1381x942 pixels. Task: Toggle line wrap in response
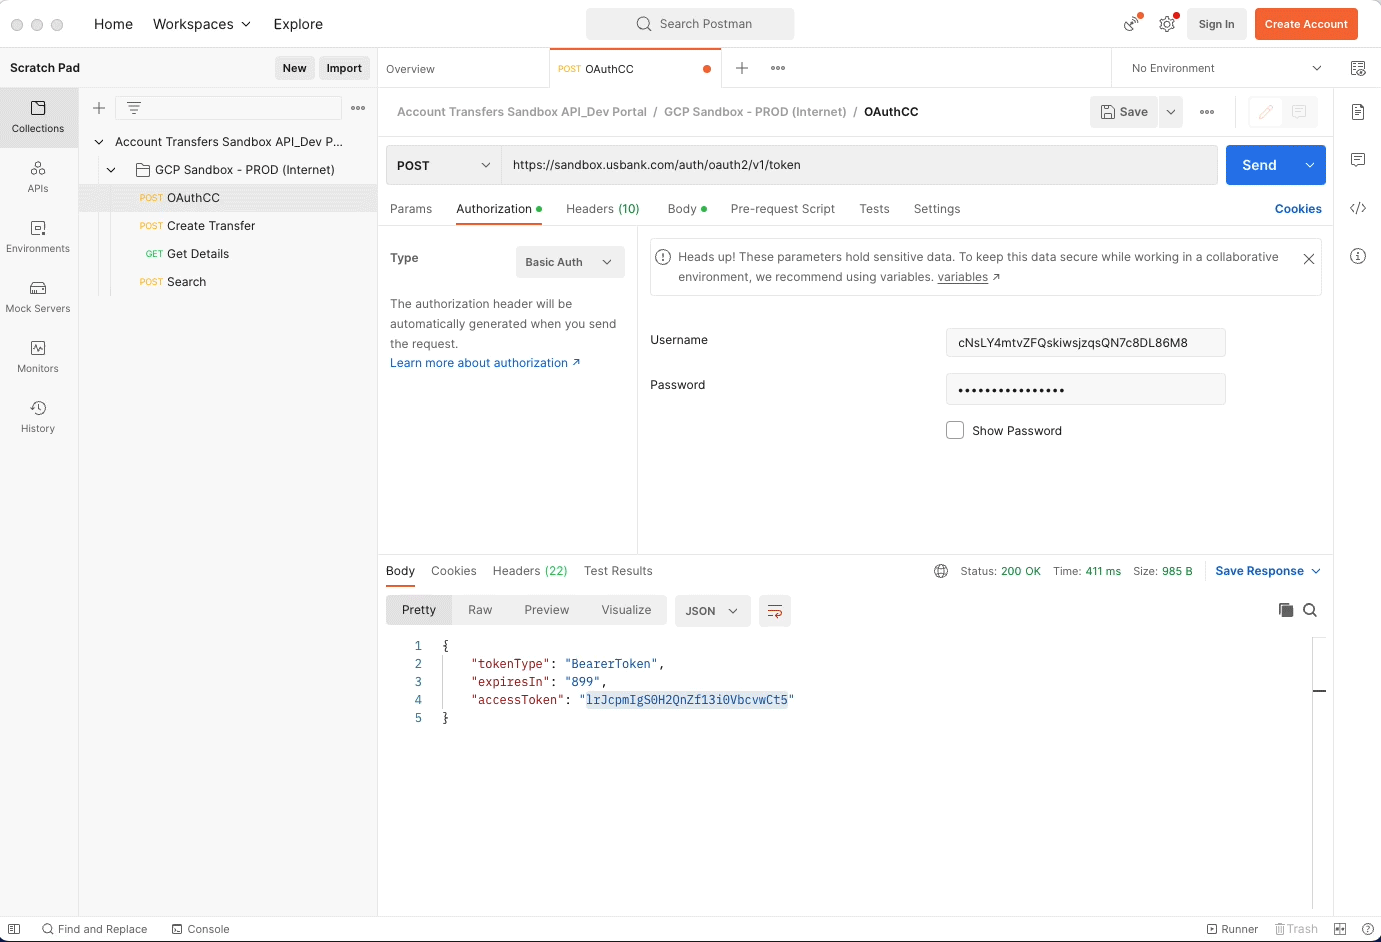775,611
